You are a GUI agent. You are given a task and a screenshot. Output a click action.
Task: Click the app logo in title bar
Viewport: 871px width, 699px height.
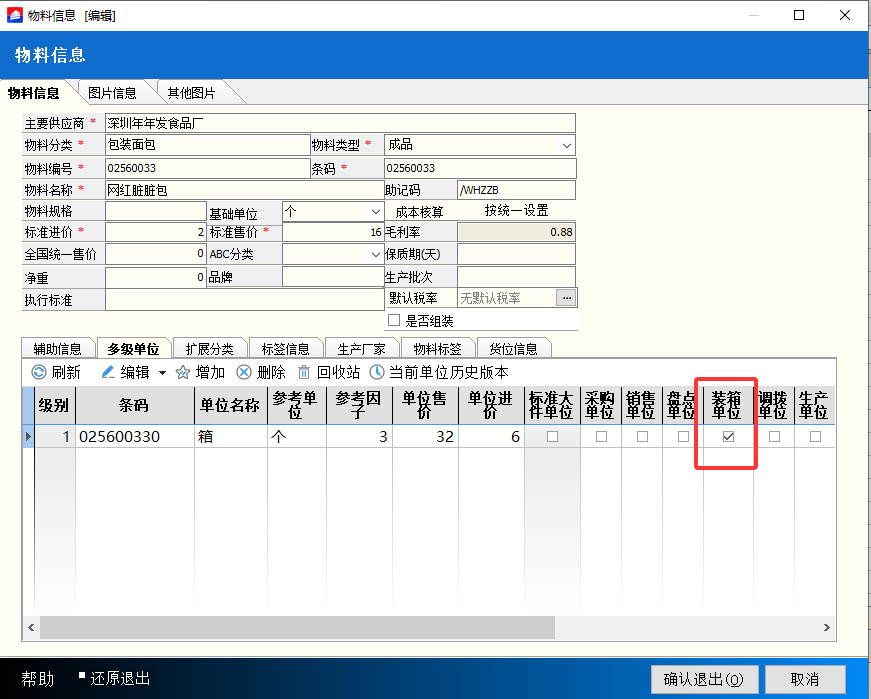coord(15,15)
